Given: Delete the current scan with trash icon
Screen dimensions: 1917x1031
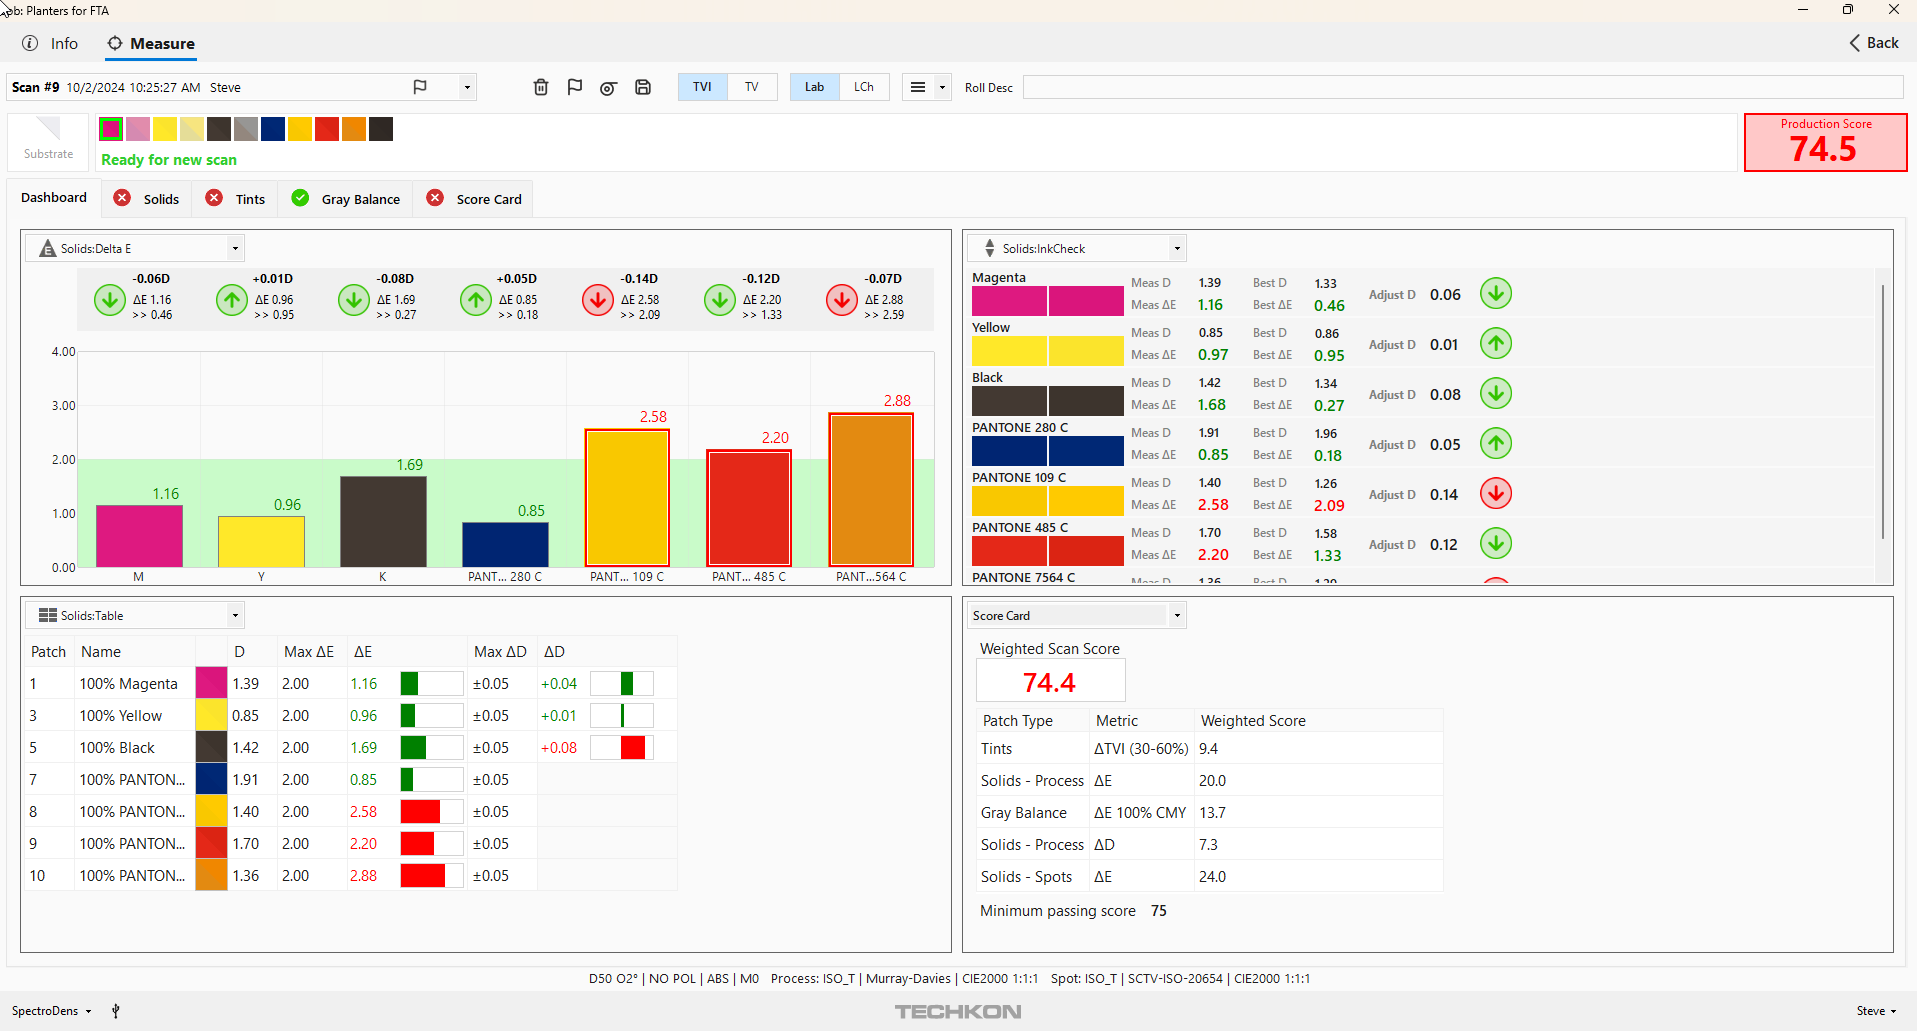Looking at the screenshot, I should tap(541, 87).
